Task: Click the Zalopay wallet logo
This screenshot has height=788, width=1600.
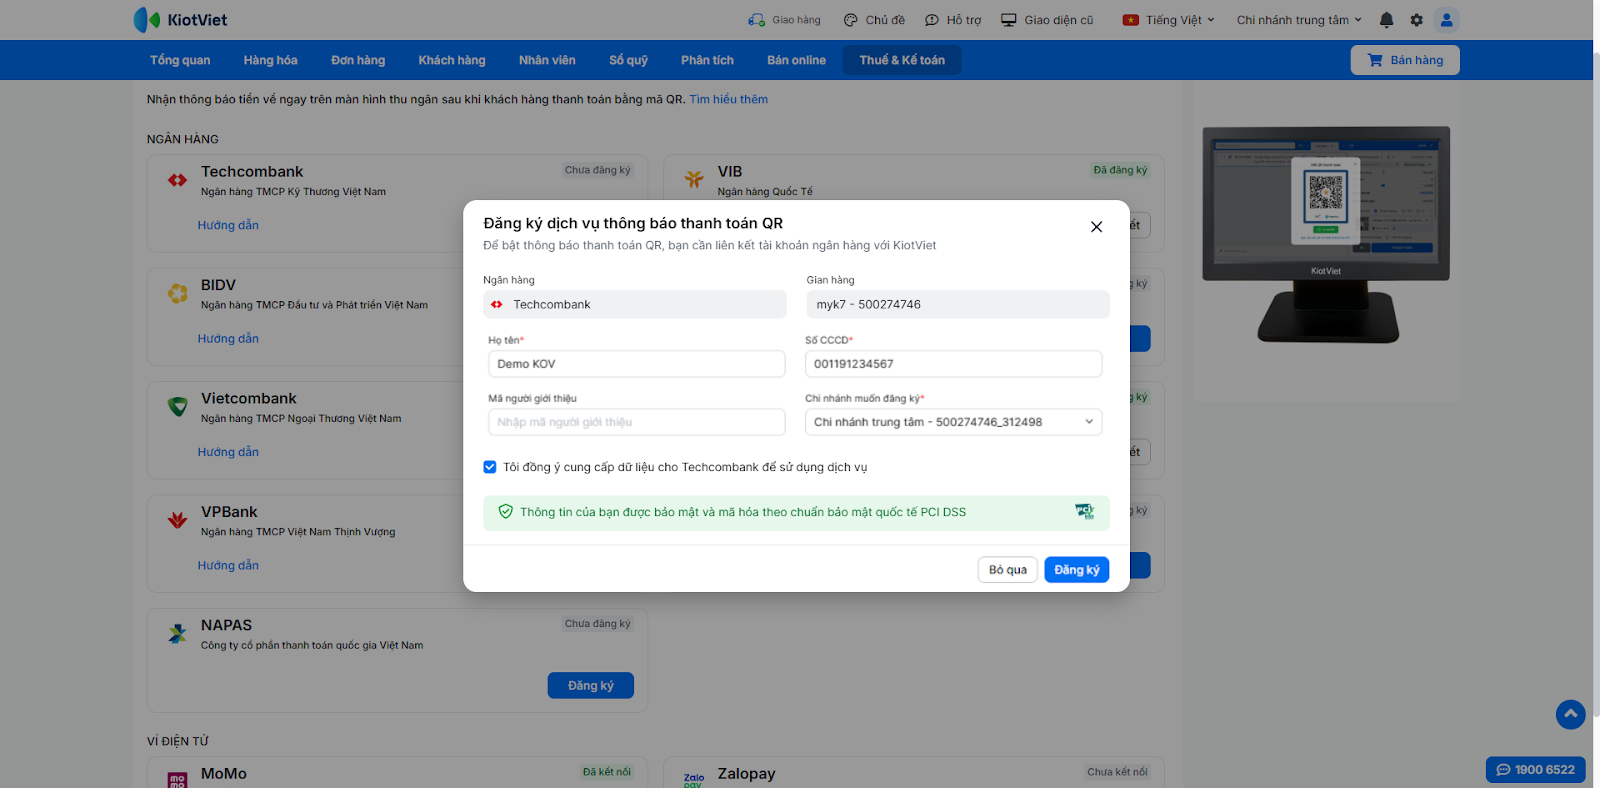Action: pyautogui.click(x=694, y=780)
